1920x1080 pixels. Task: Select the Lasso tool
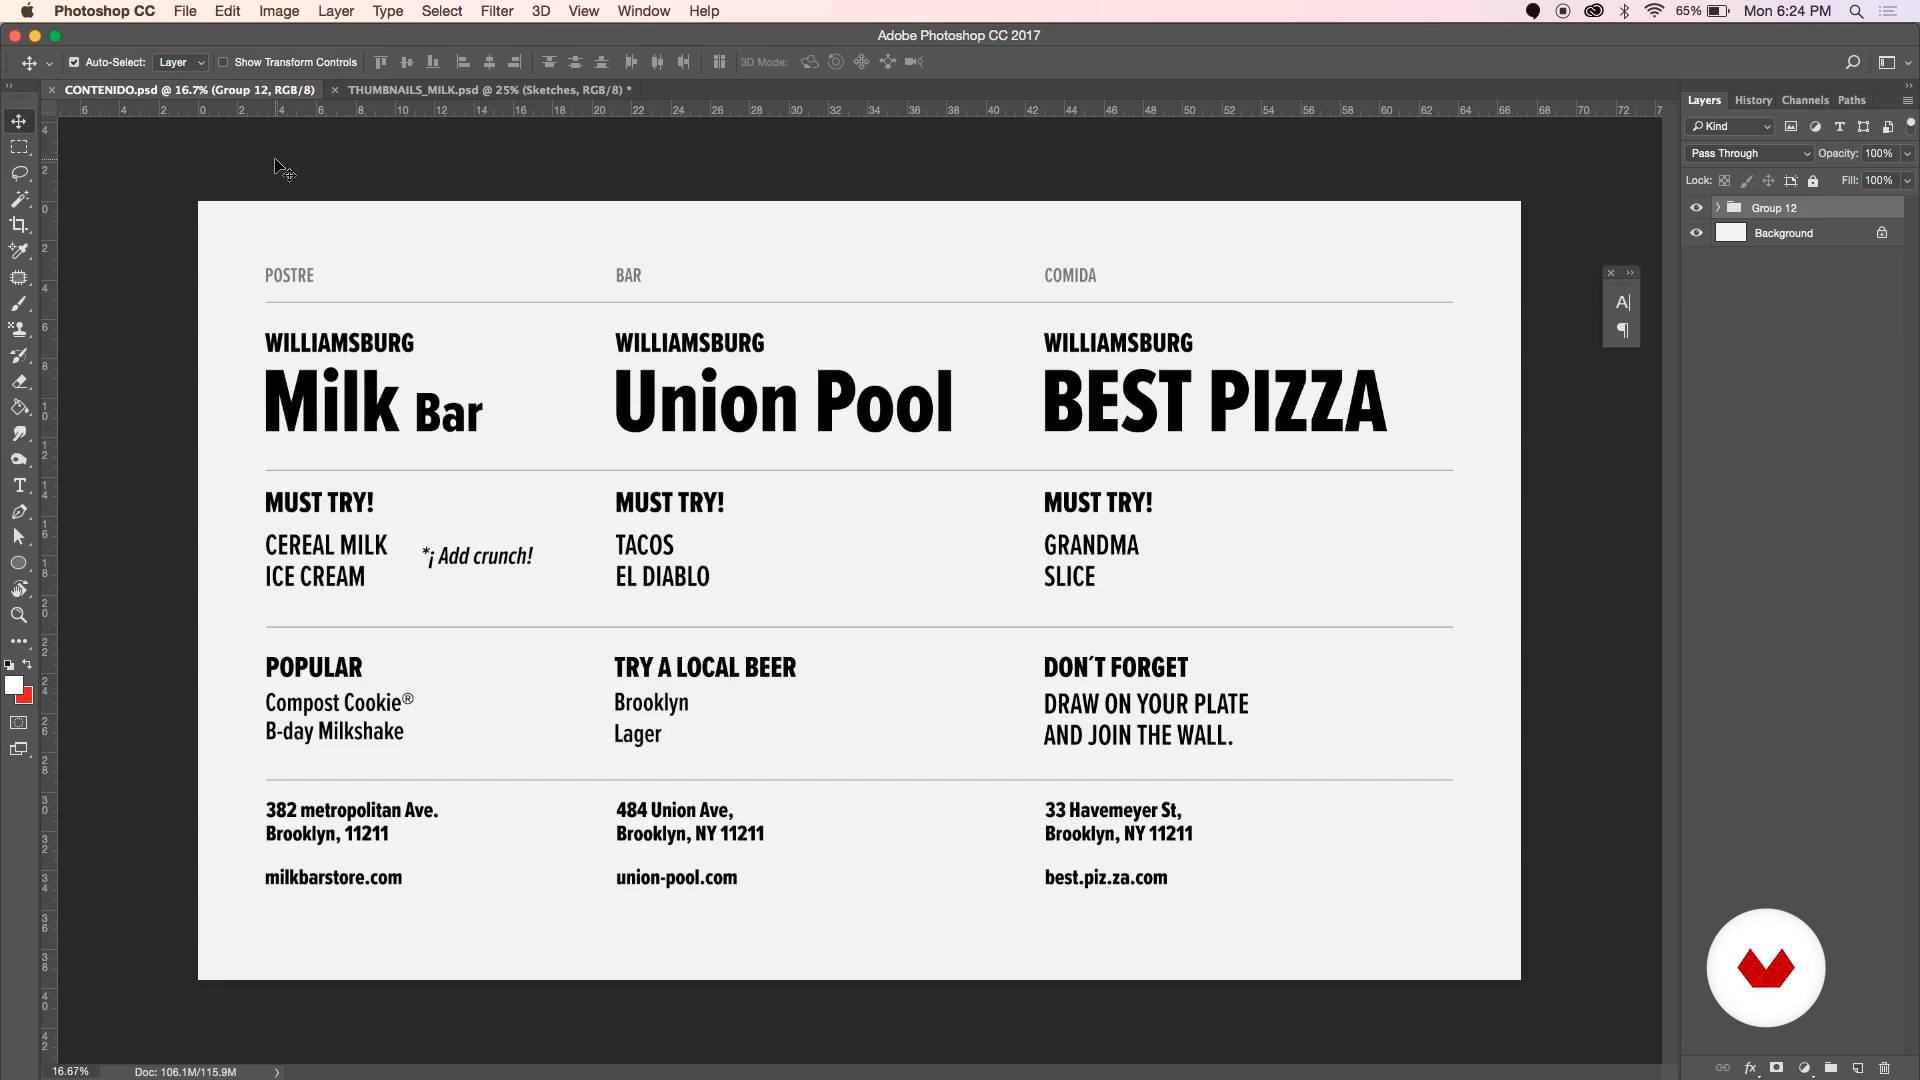click(x=19, y=173)
